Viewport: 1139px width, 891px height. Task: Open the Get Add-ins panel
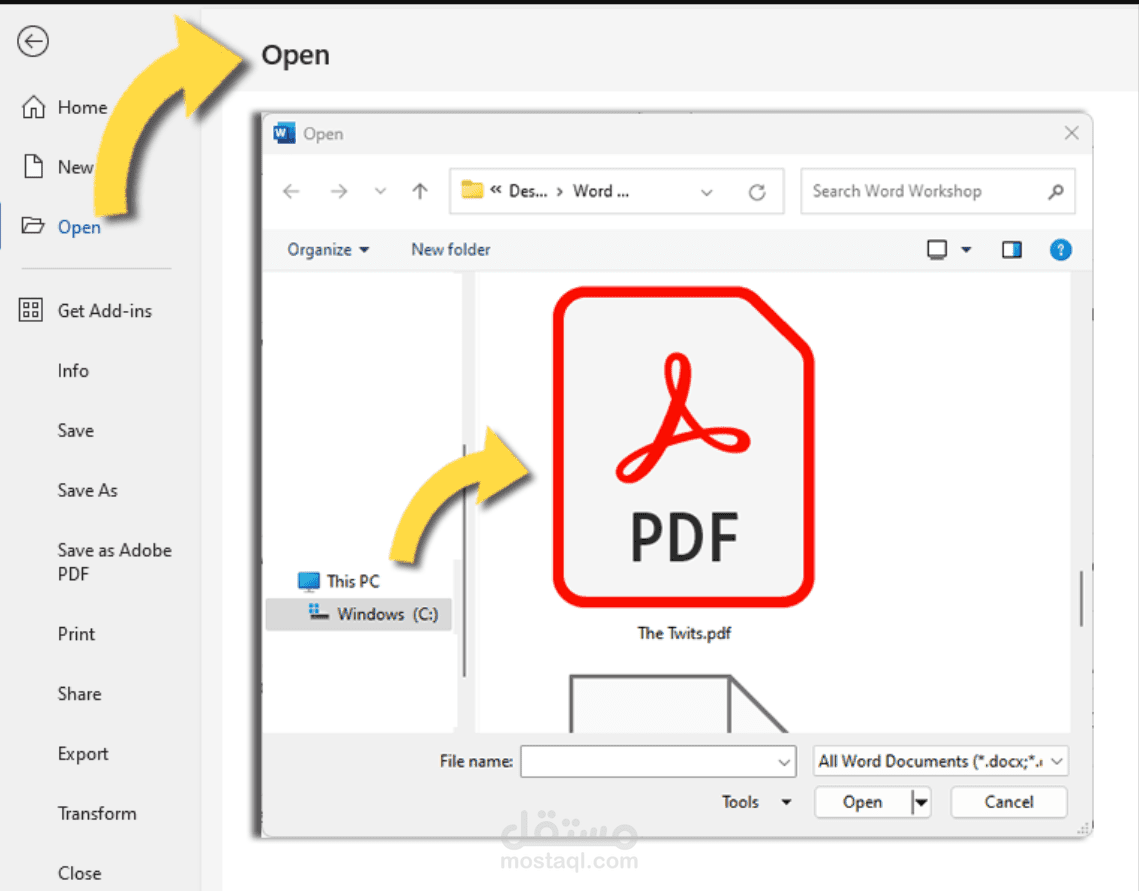105,310
